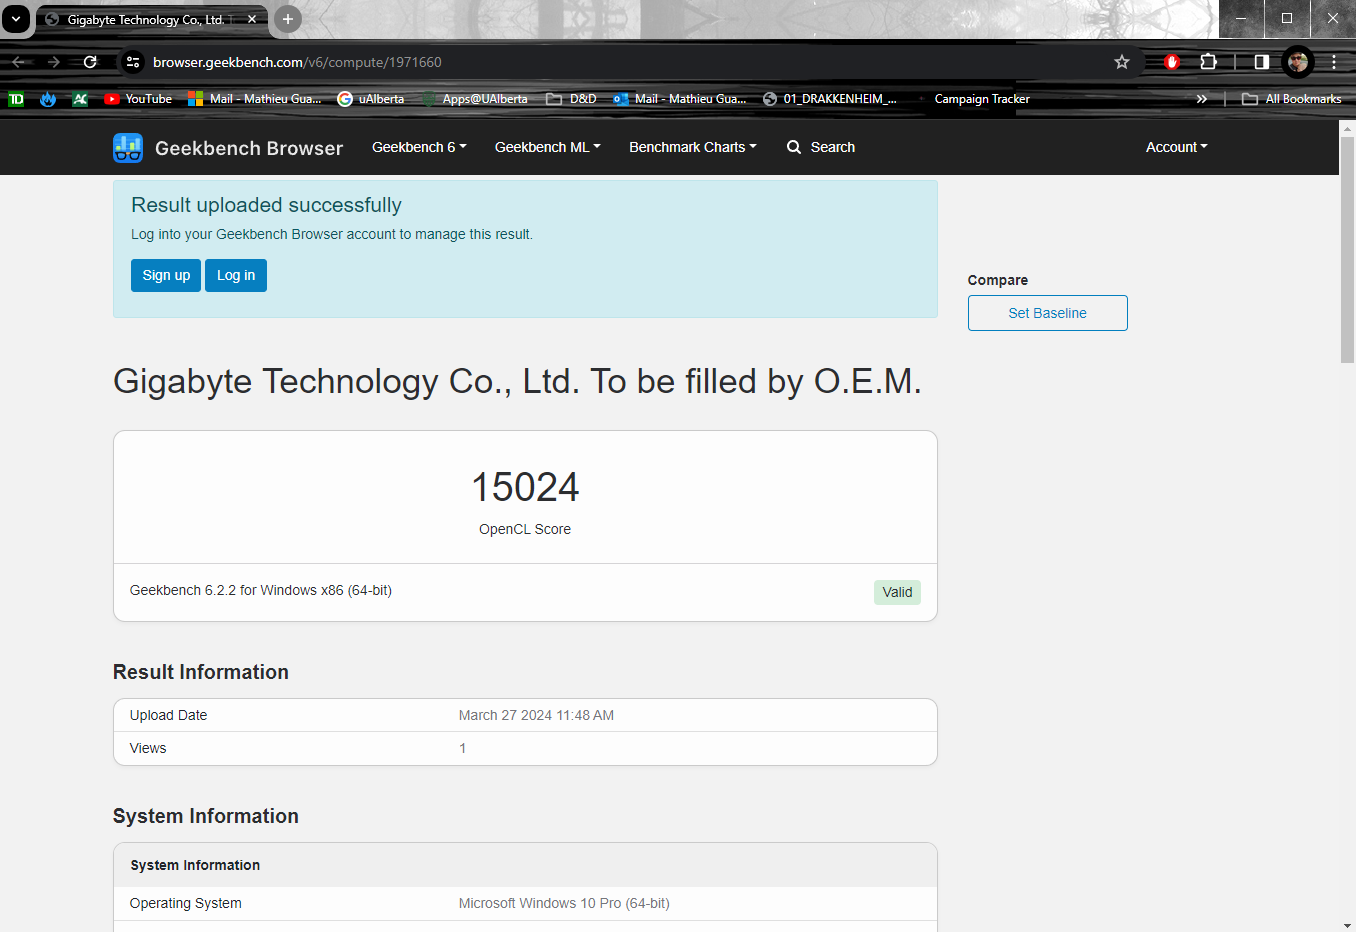Go forward using the browser forward arrow
The image size is (1356, 932).
click(54, 62)
